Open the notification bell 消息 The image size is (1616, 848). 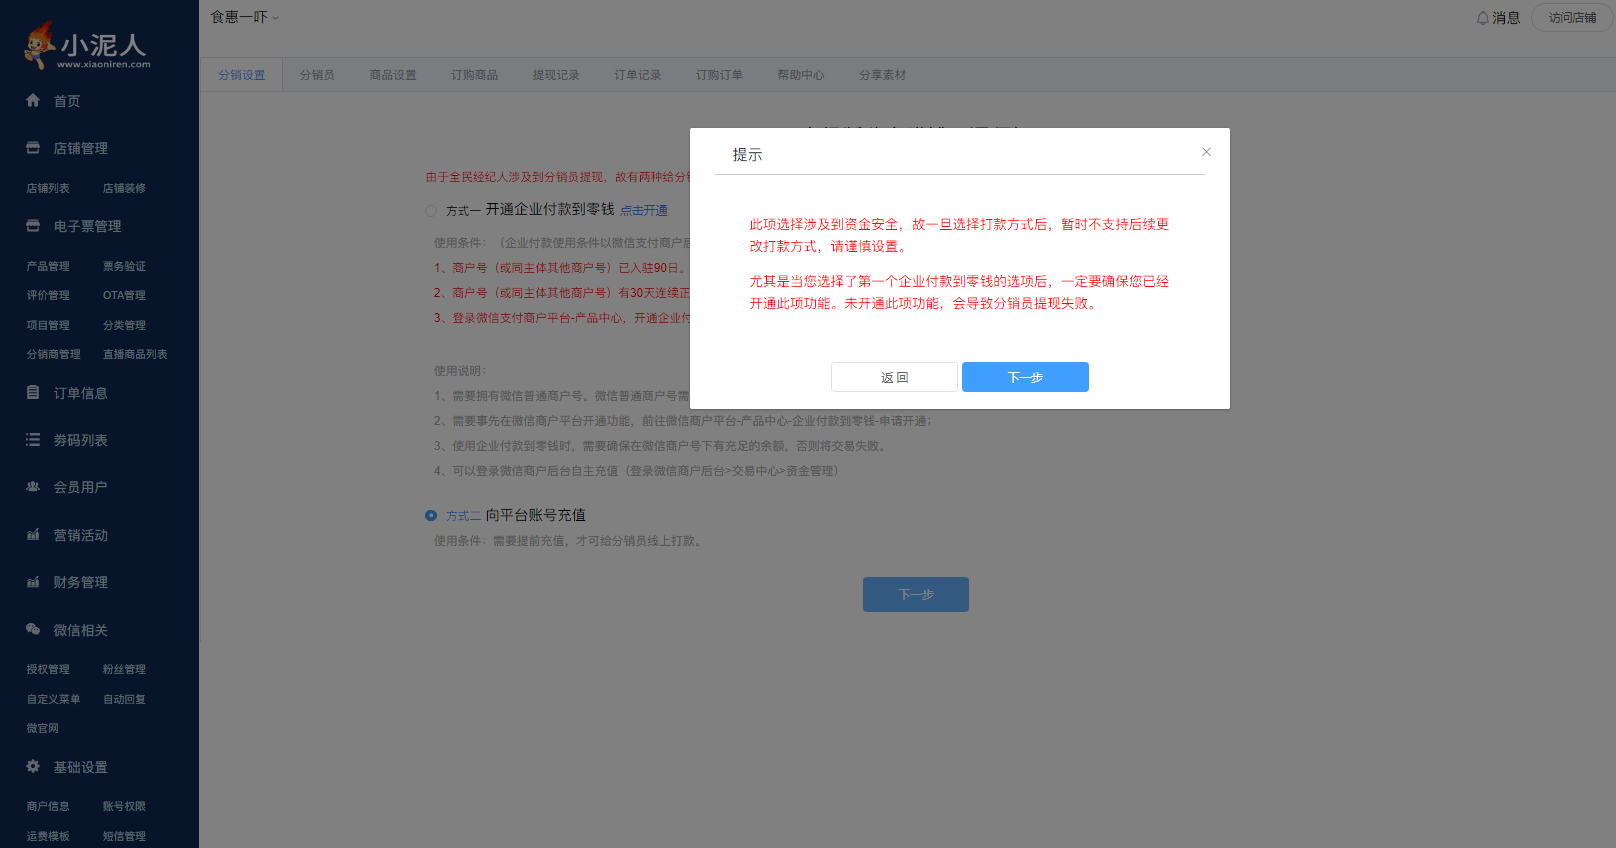tap(1497, 18)
